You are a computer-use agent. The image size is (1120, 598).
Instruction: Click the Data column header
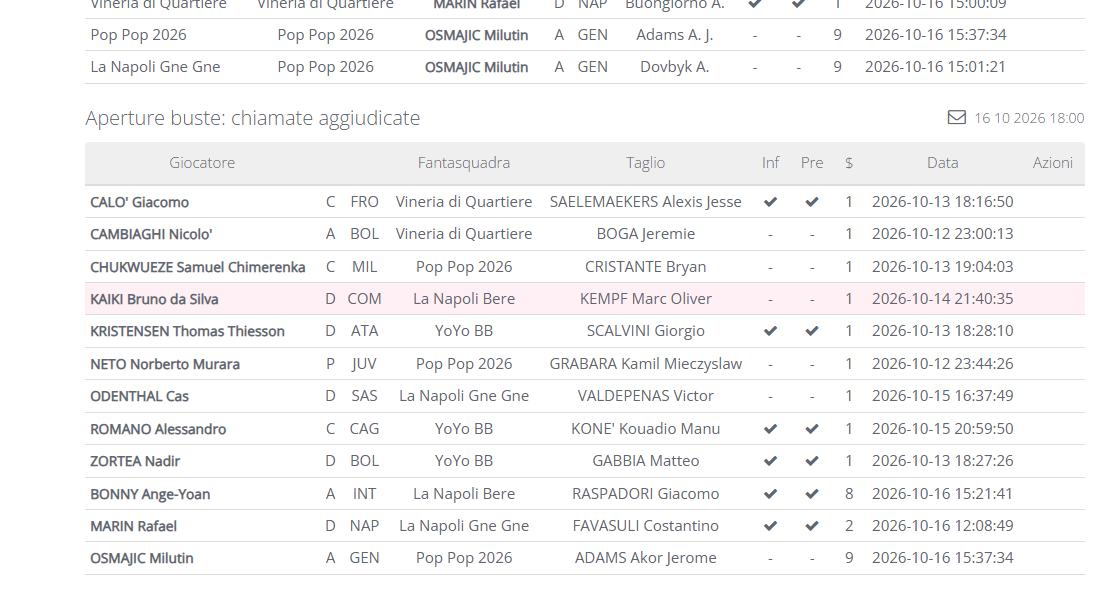pos(943,163)
